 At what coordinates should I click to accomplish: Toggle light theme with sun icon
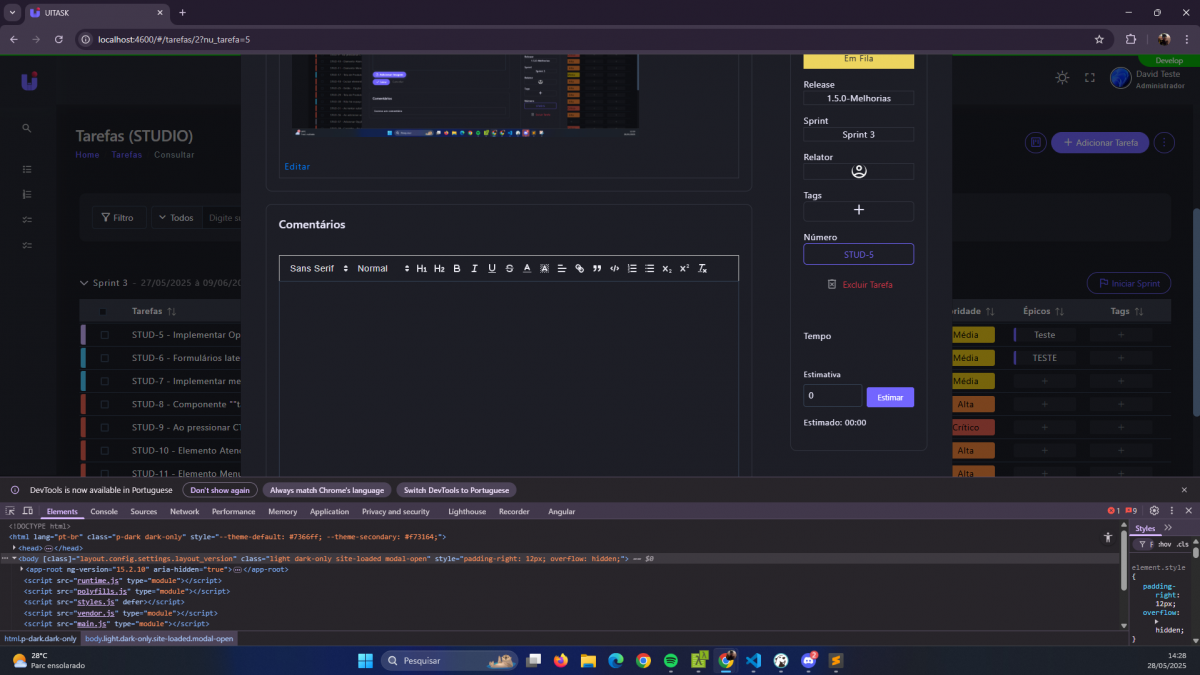pyautogui.click(x=1062, y=78)
